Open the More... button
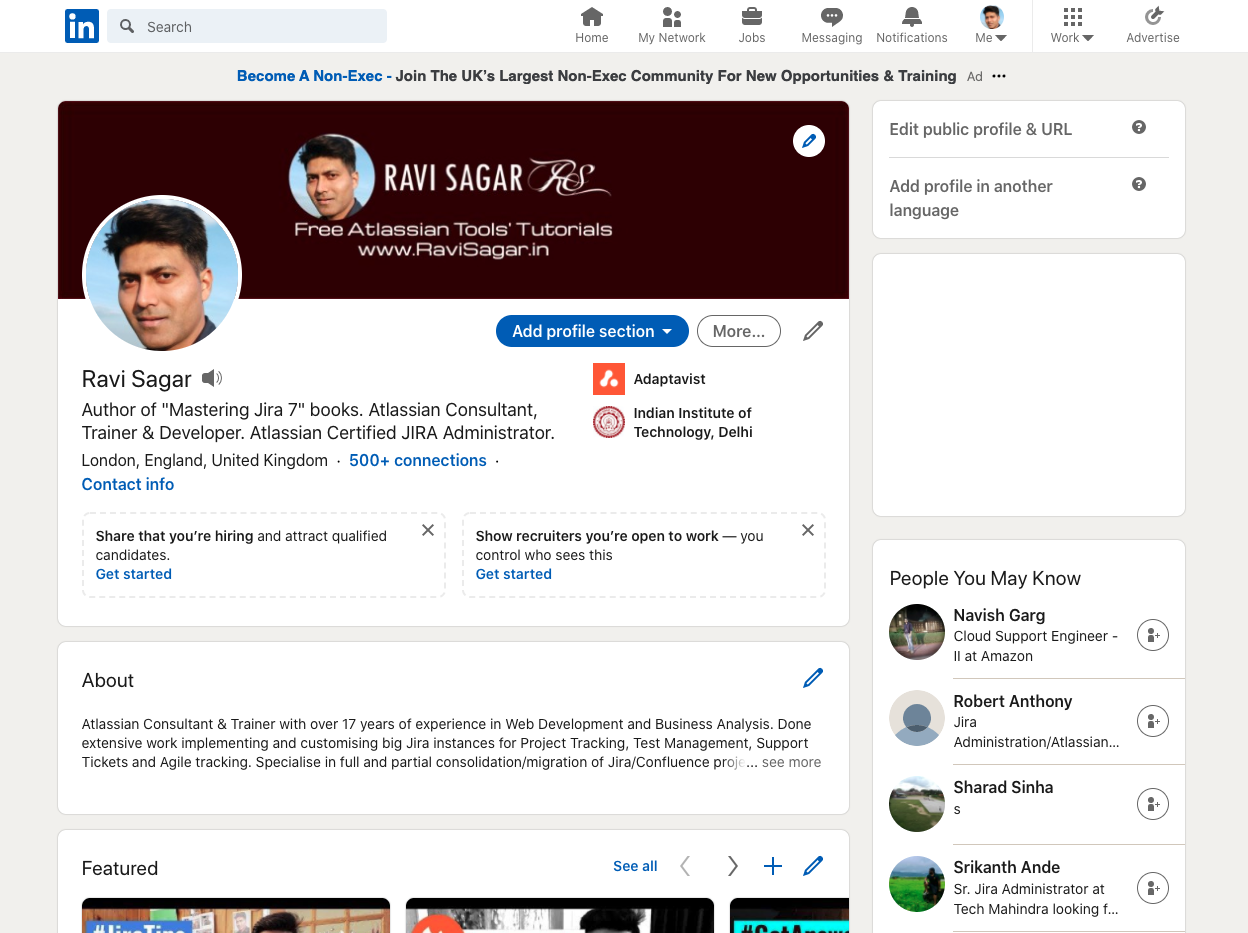This screenshot has width=1248, height=933. coord(739,331)
